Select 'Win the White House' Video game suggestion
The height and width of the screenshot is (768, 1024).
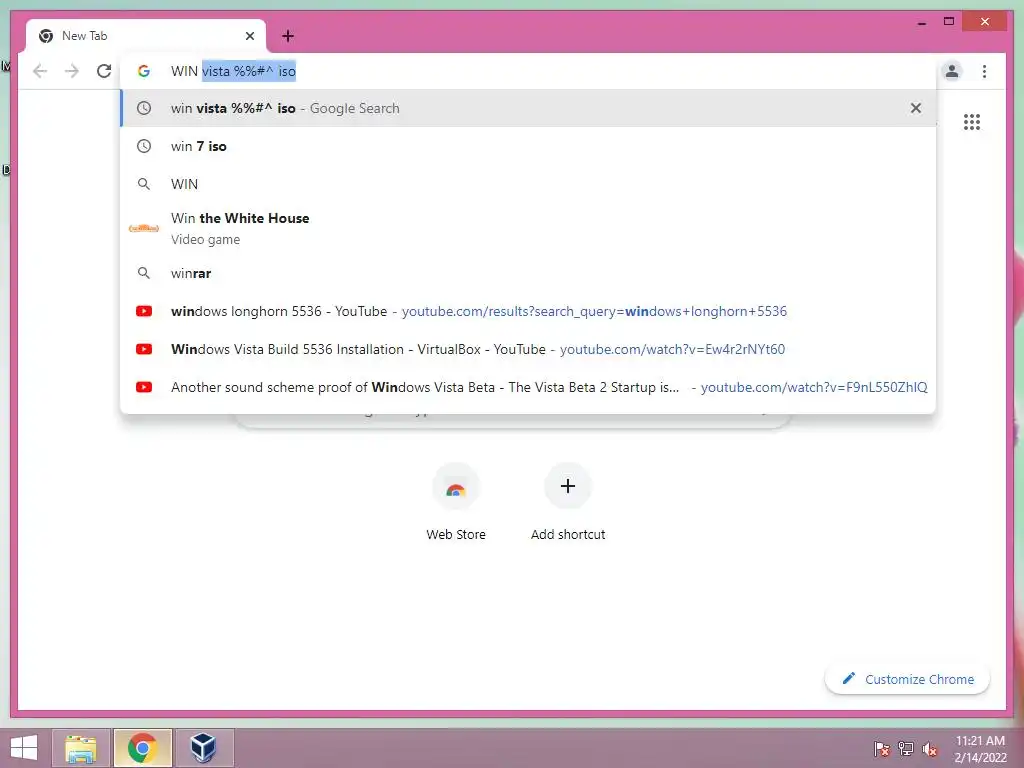(528, 229)
